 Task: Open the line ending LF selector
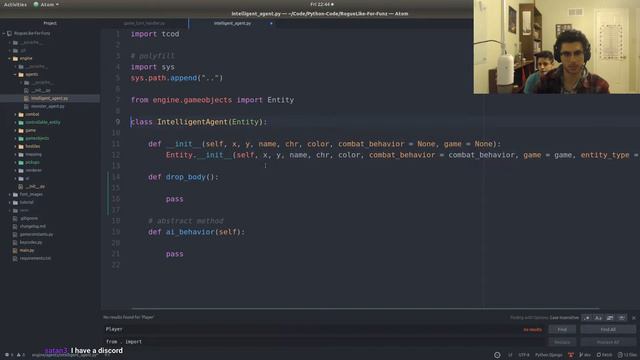tap(510, 355)
